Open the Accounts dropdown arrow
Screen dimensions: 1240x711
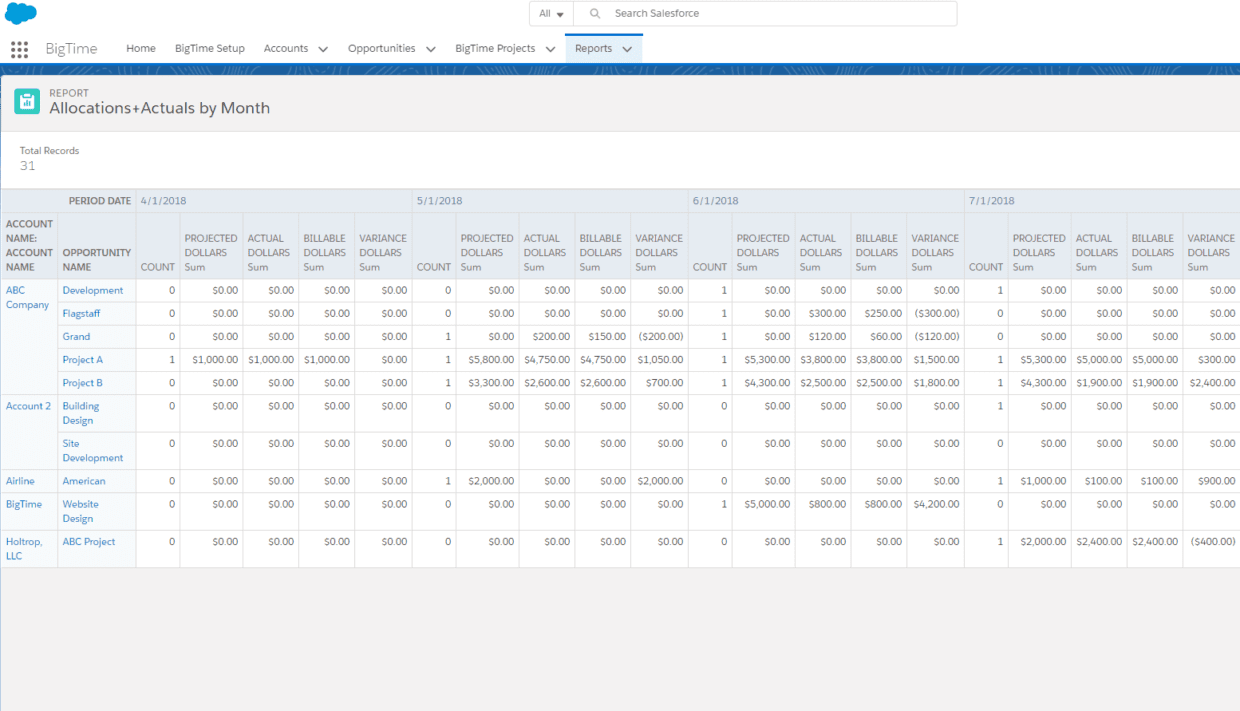323,48
